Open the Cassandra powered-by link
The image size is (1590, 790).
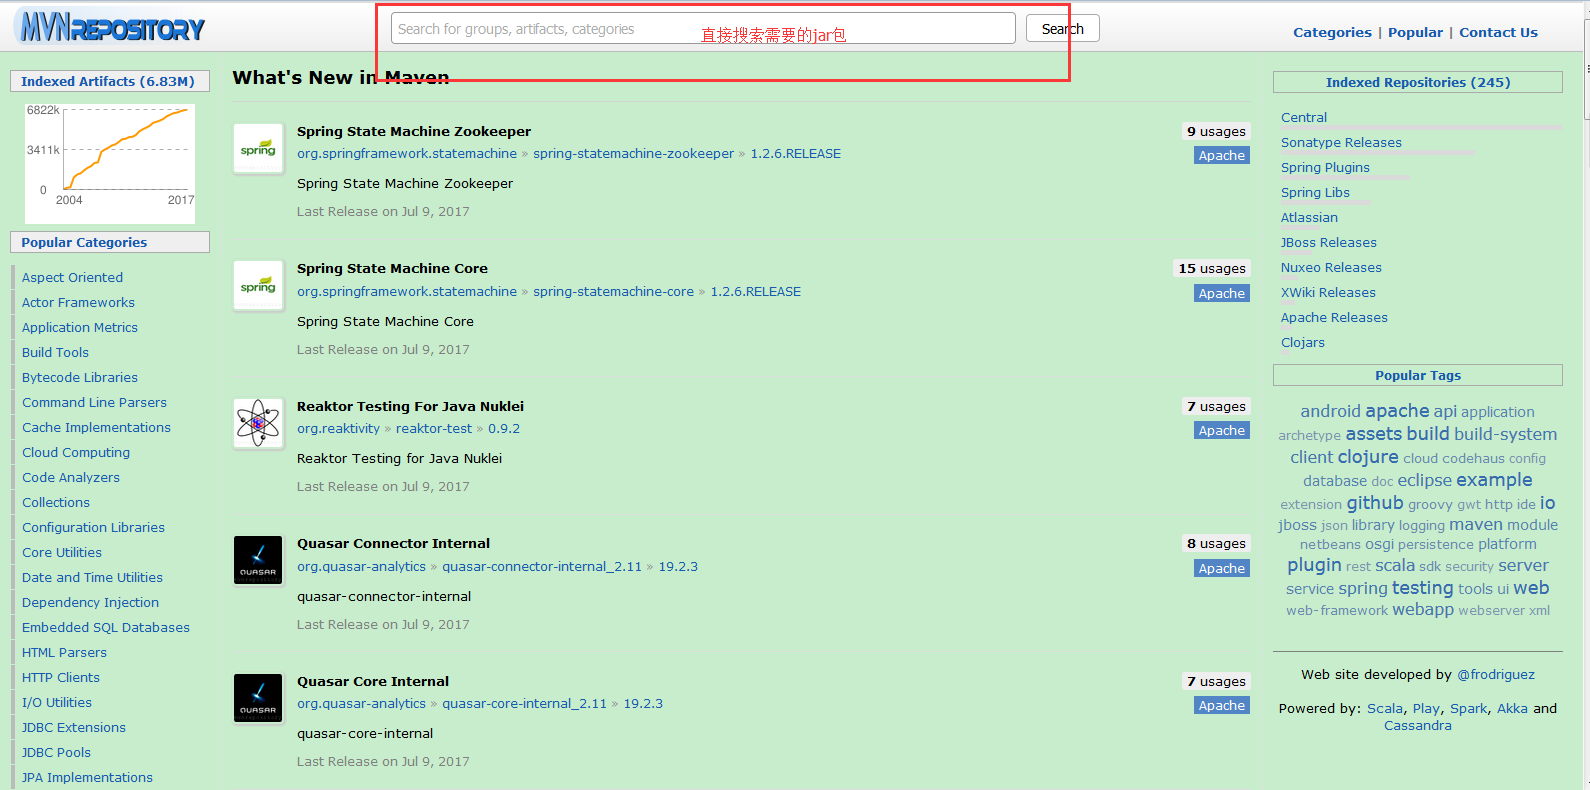click(1418, 725)
